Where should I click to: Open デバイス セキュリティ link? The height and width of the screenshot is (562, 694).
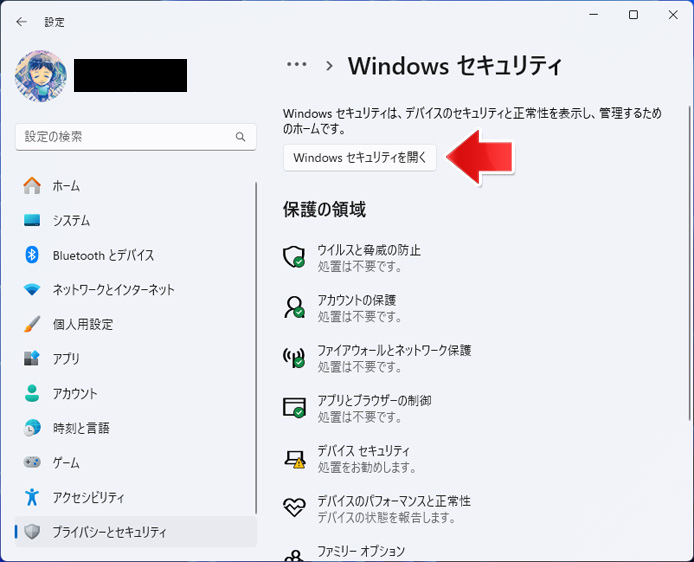(364, 450)
